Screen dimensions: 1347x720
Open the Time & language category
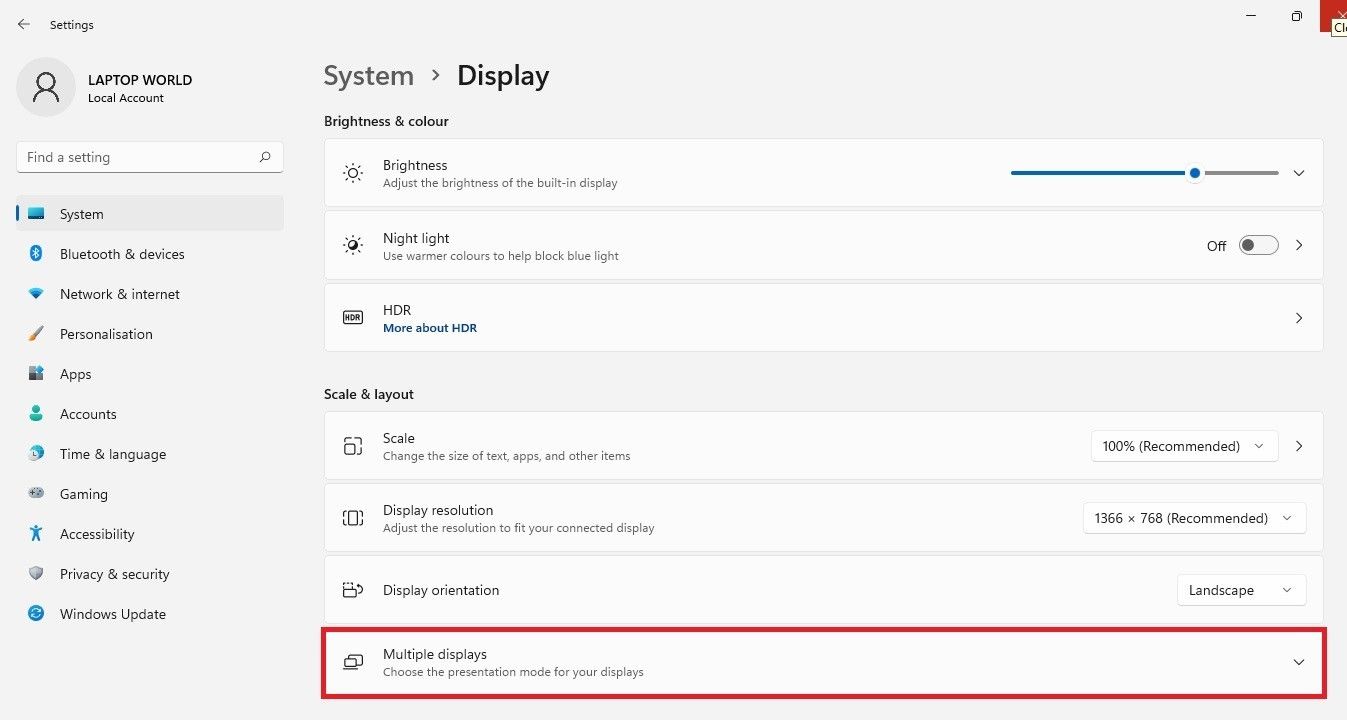112,454
